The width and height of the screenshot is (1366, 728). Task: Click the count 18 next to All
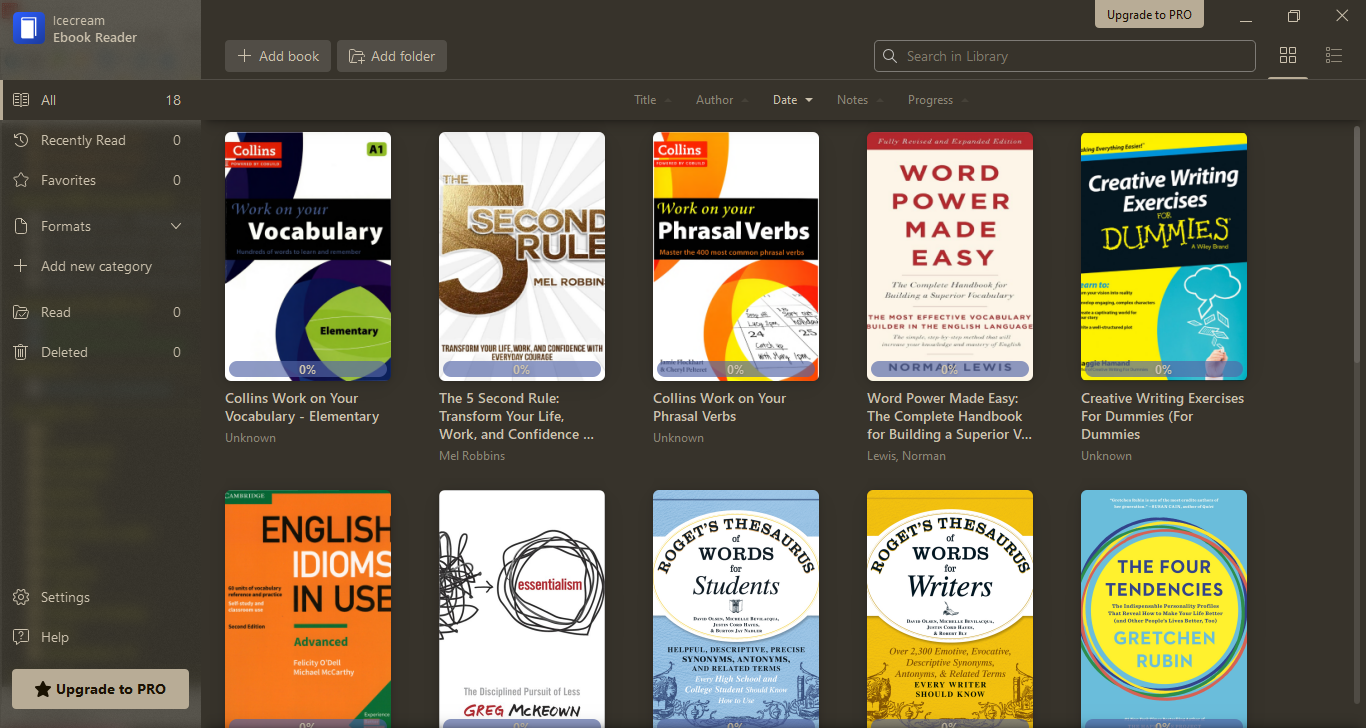(173, 100)
